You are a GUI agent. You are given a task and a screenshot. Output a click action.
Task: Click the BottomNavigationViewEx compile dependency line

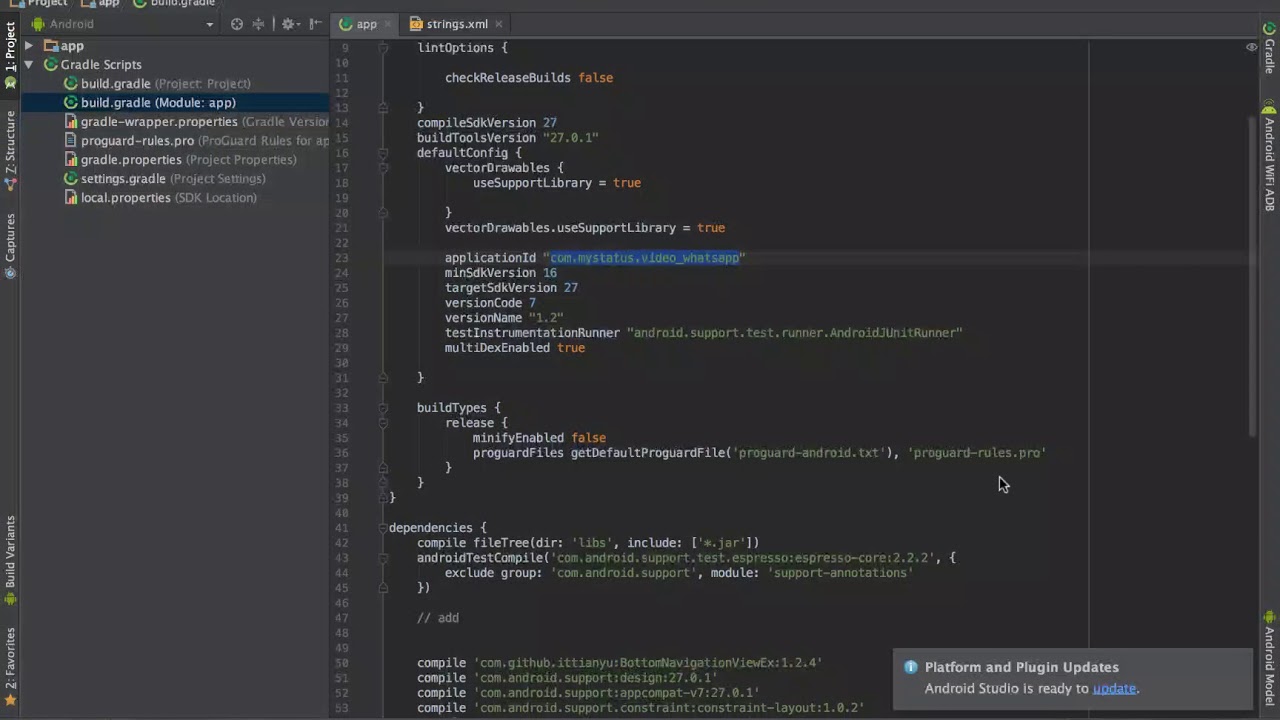click(620, 663)
